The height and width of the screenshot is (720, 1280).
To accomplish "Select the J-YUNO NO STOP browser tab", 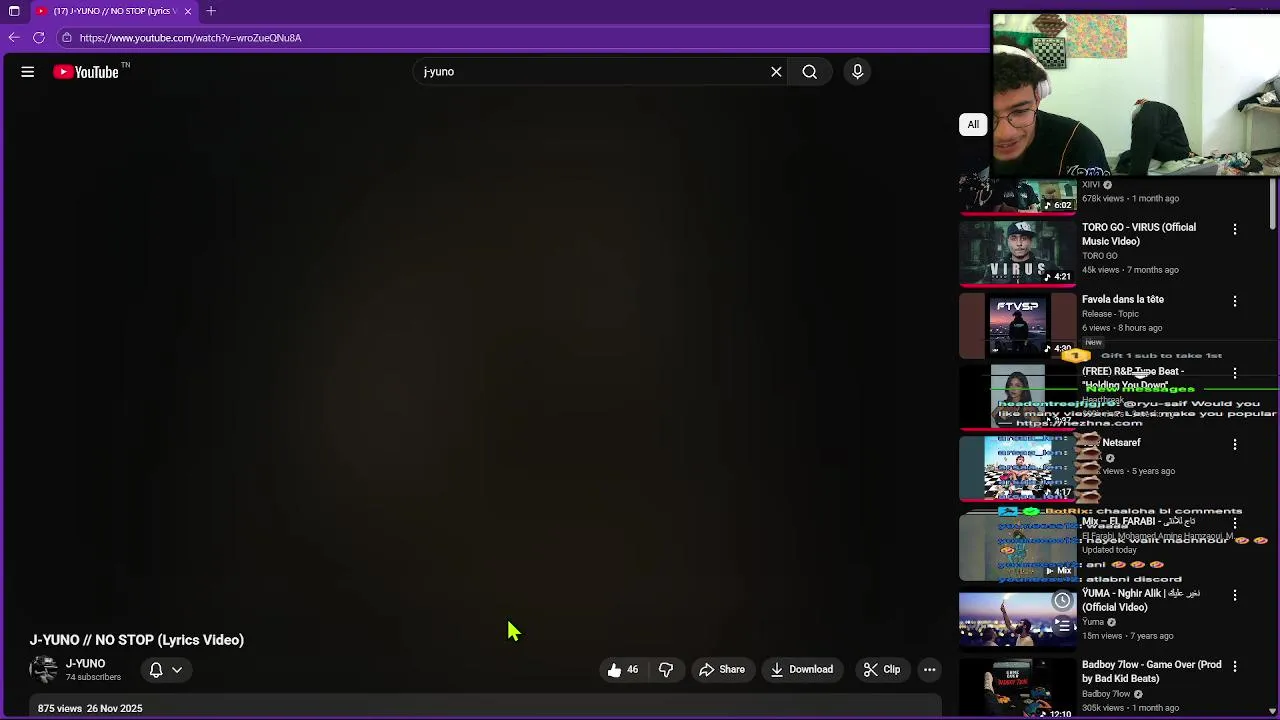I will pyautogui.click(x=113, y=11).
